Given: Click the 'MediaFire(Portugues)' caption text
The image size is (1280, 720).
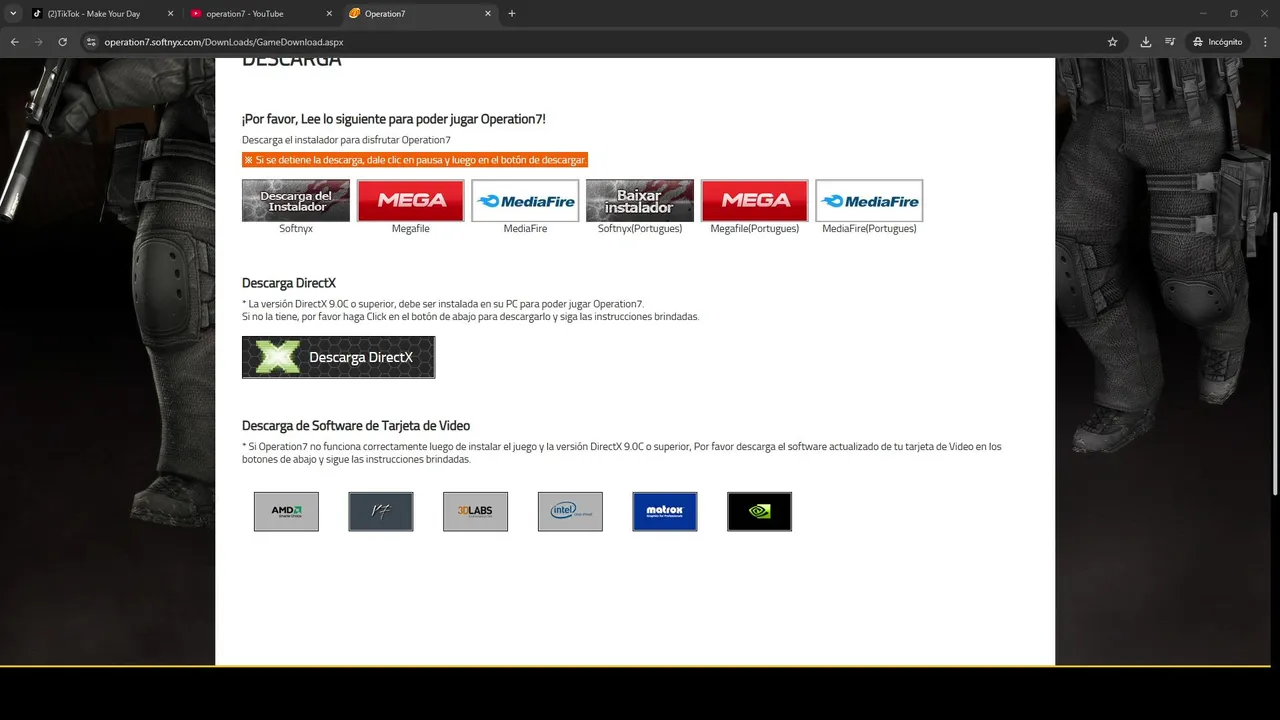Looking at the screenshot, I should [x=869, y=229].
